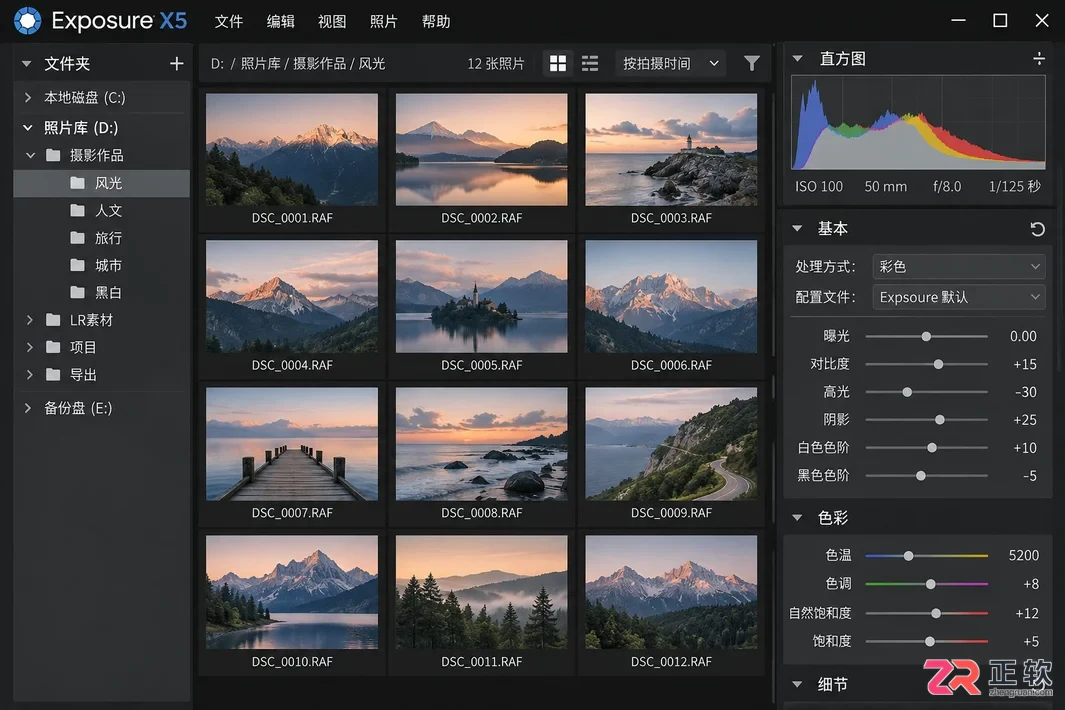Click the 摄影作品 breadcrumb segment
The image size is (1065, 710).
(319, 63)
